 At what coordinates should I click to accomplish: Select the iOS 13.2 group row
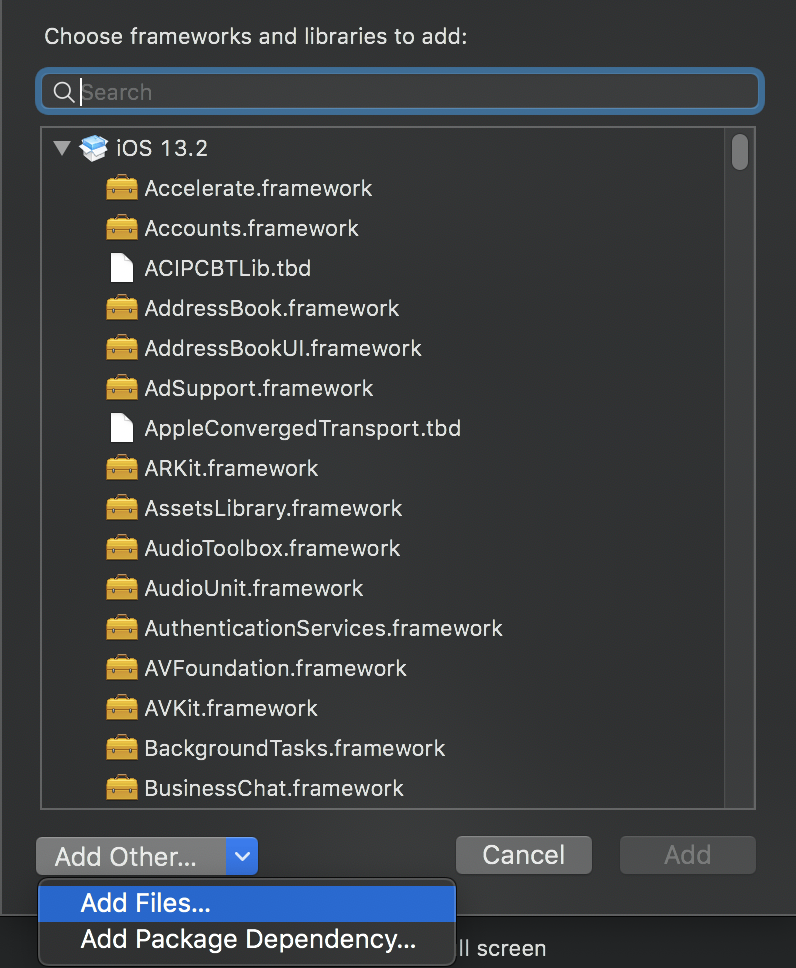[x=383, y=148]
